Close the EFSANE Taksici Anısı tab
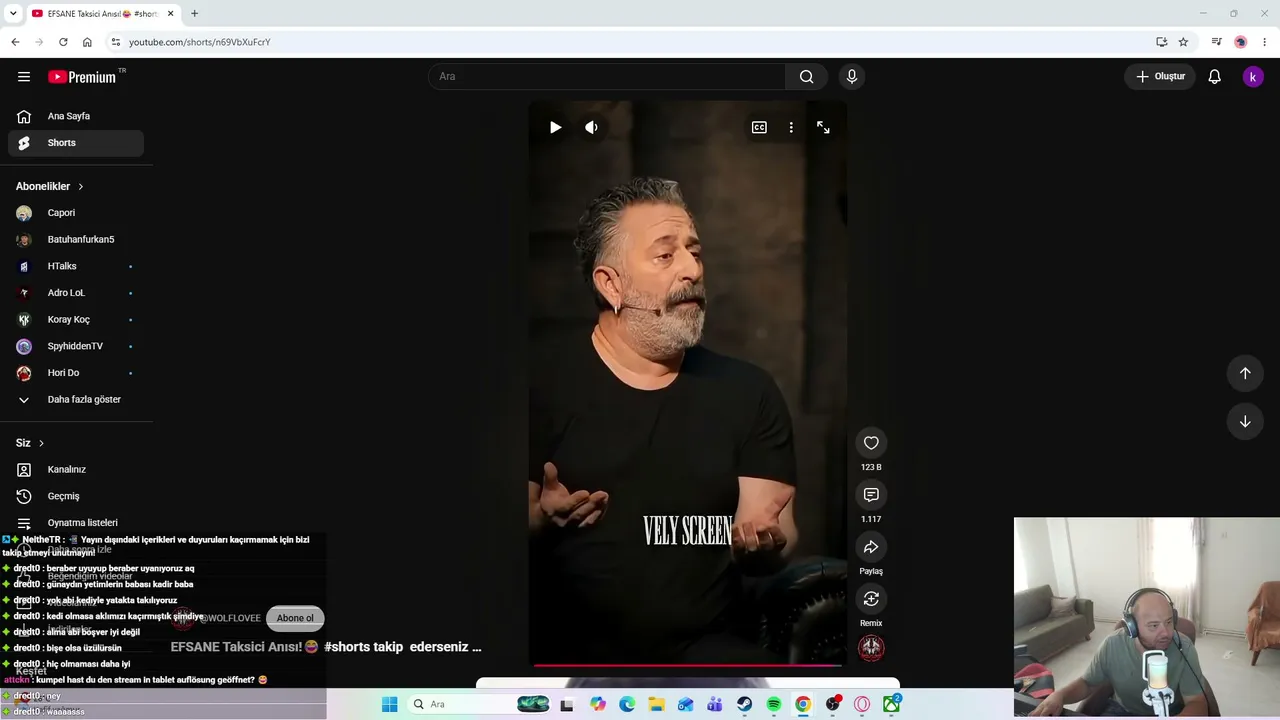 170,14
